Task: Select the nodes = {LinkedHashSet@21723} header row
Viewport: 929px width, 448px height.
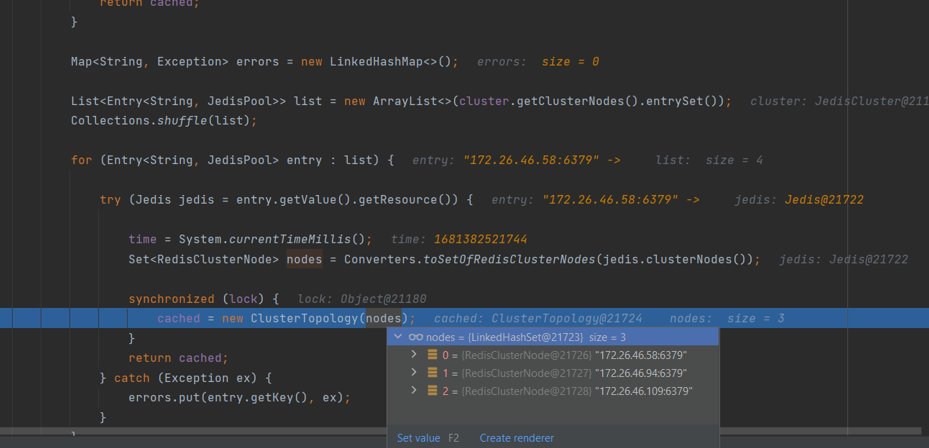Action: (553, 337)
